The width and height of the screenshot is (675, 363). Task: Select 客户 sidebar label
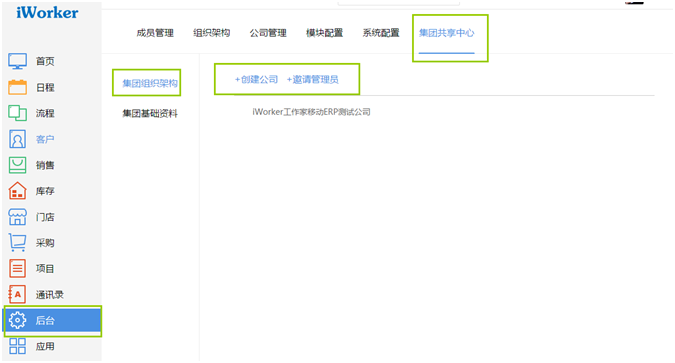tap(45, 139)
